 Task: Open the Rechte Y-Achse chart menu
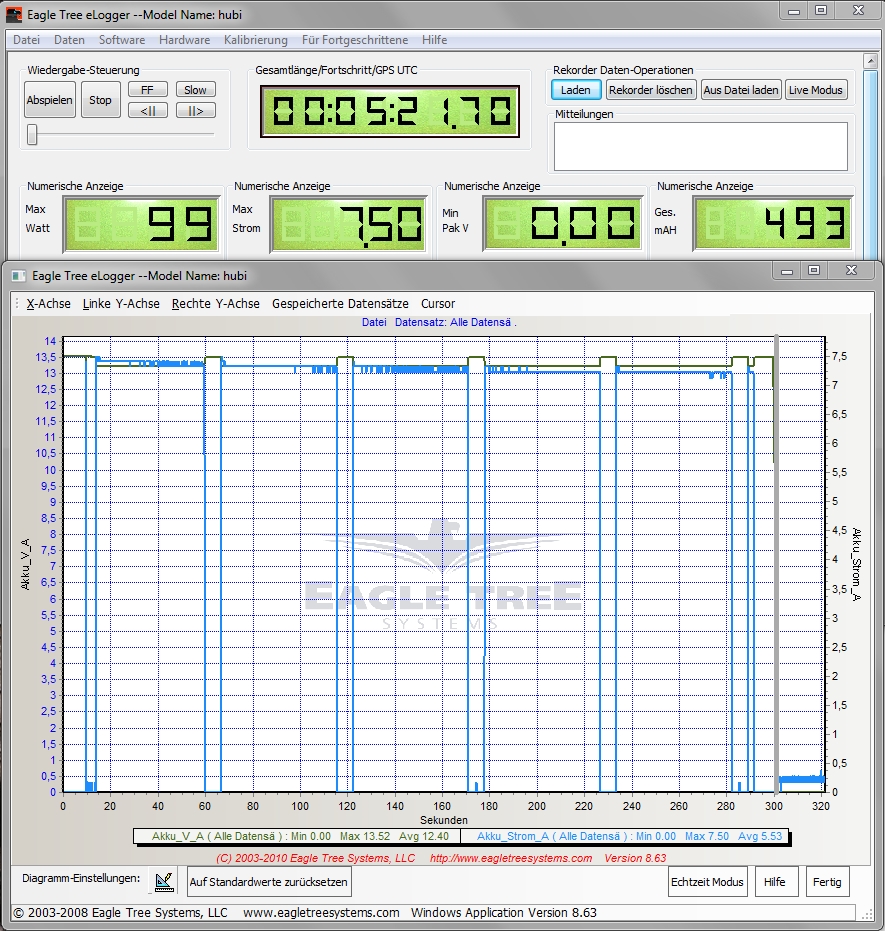[x=215, y=303]
